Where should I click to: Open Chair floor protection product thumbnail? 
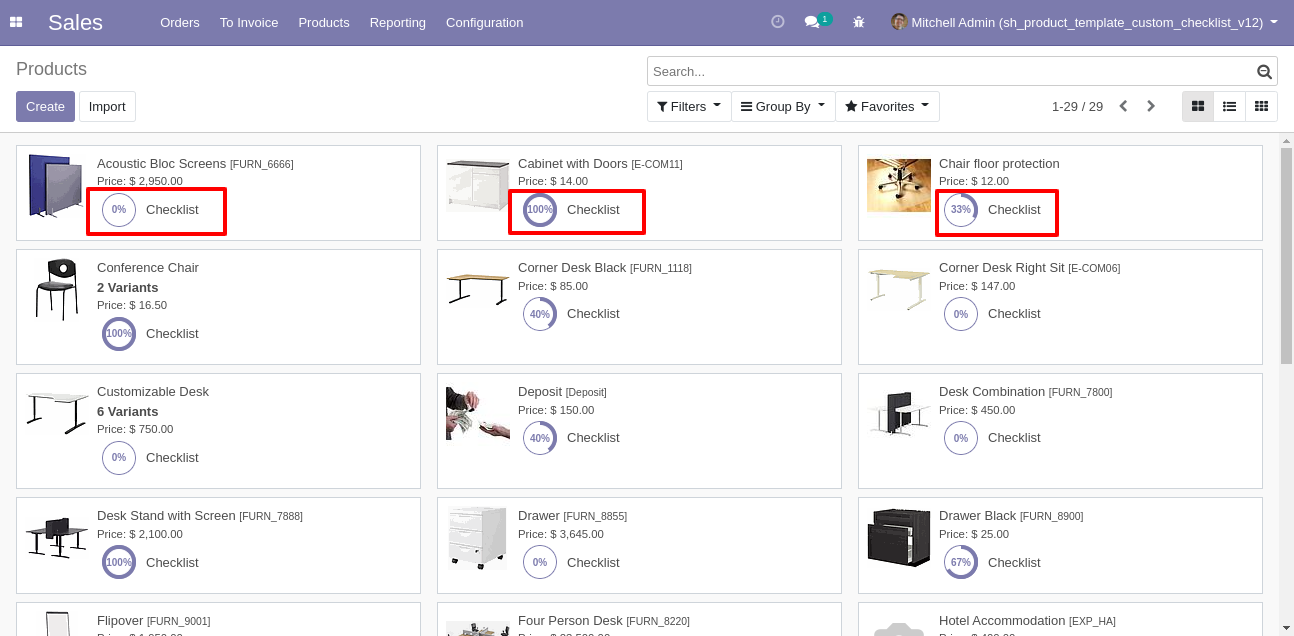pos(899,185)
